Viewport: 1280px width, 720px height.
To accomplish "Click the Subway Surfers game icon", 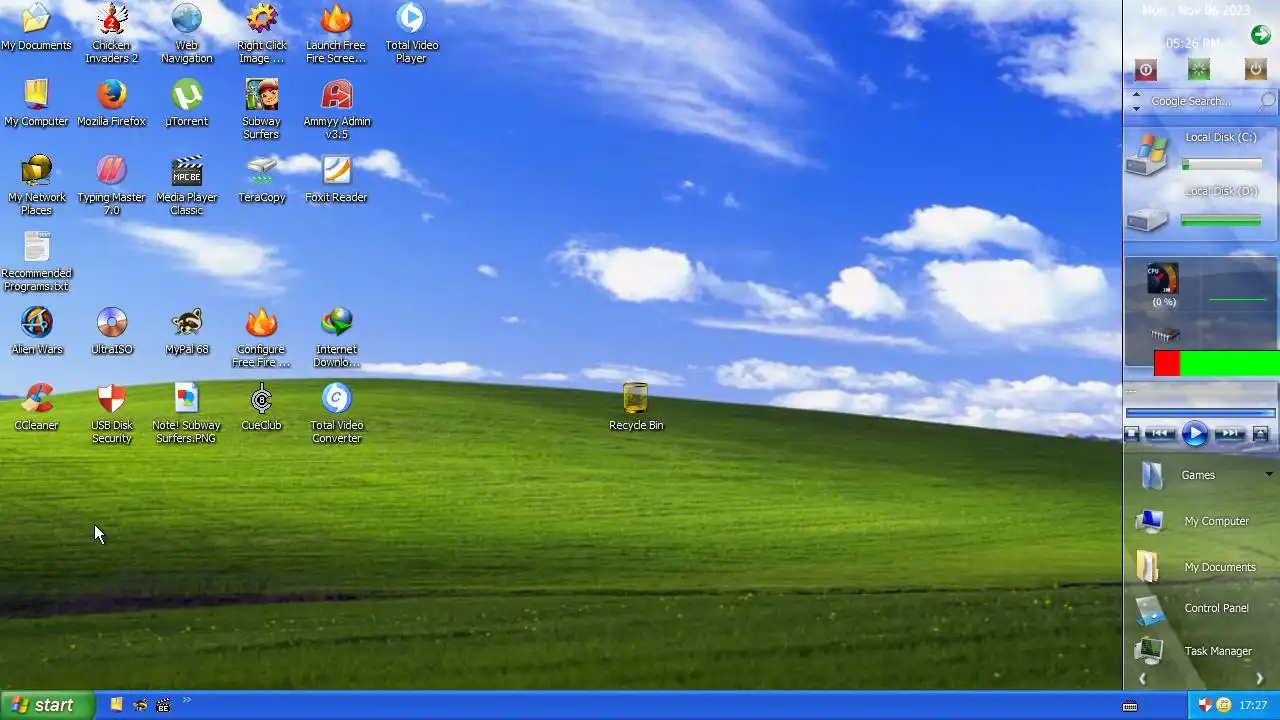I will (261, 109).
